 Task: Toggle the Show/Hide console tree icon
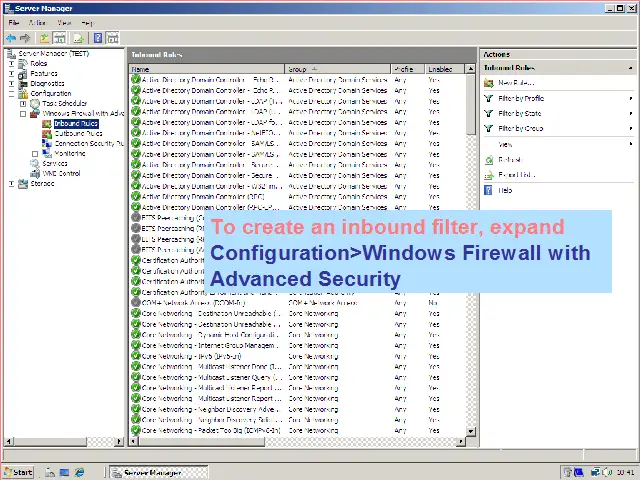[x=60, y=38]
